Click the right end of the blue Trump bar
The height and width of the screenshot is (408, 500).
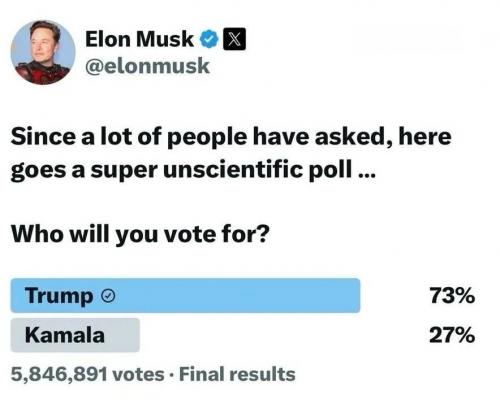355,296
